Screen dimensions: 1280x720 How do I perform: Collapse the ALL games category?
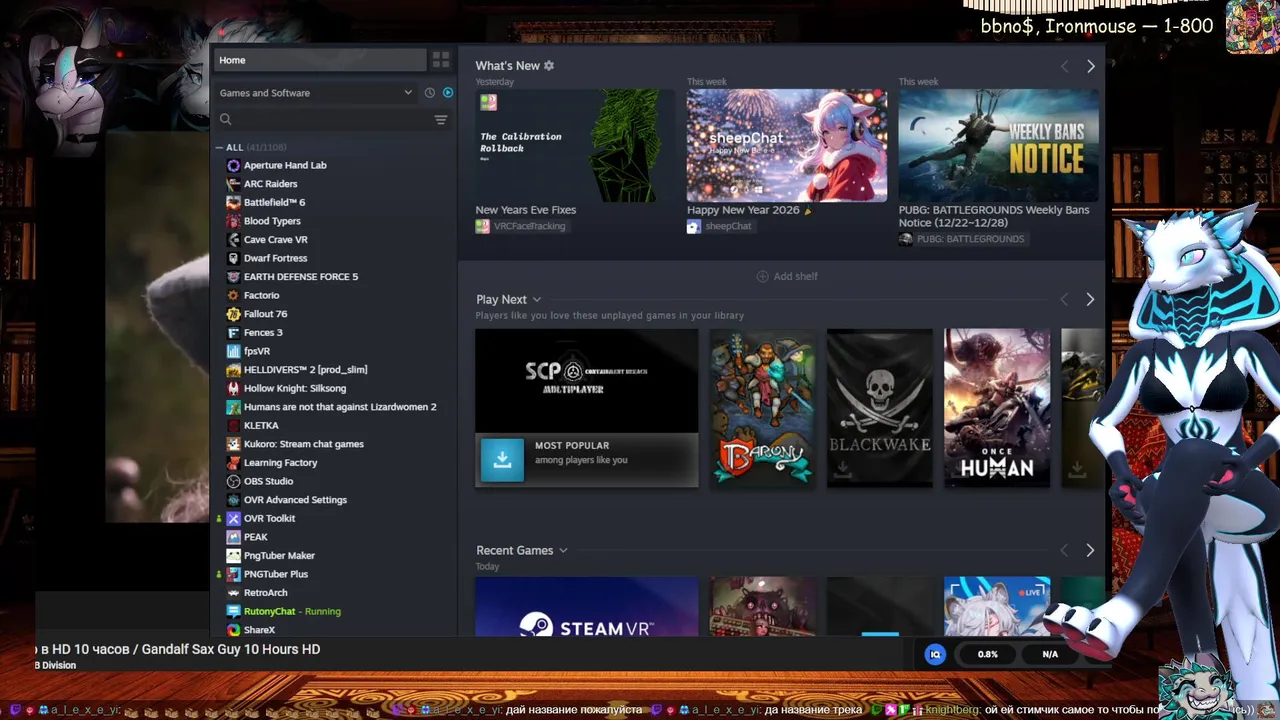tap(219, 147)
